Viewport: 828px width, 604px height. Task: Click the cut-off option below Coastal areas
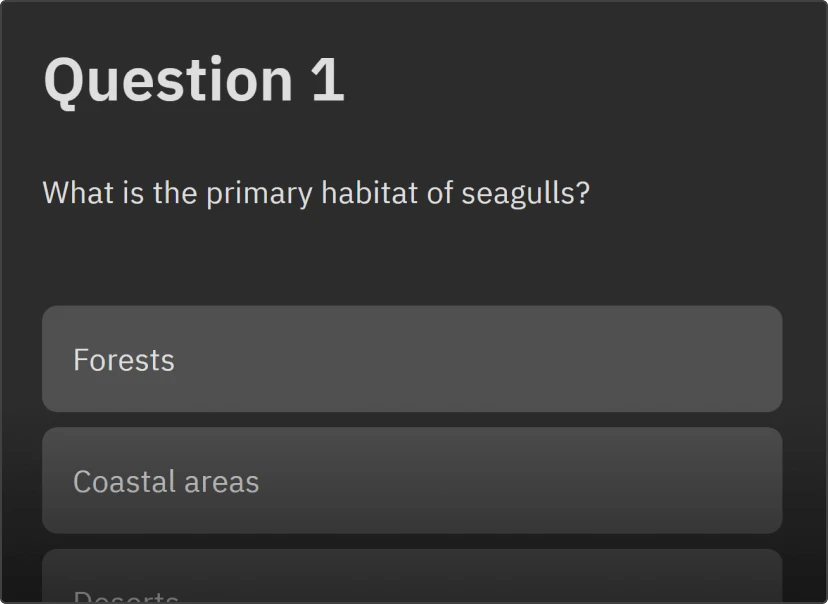[412, 580]
